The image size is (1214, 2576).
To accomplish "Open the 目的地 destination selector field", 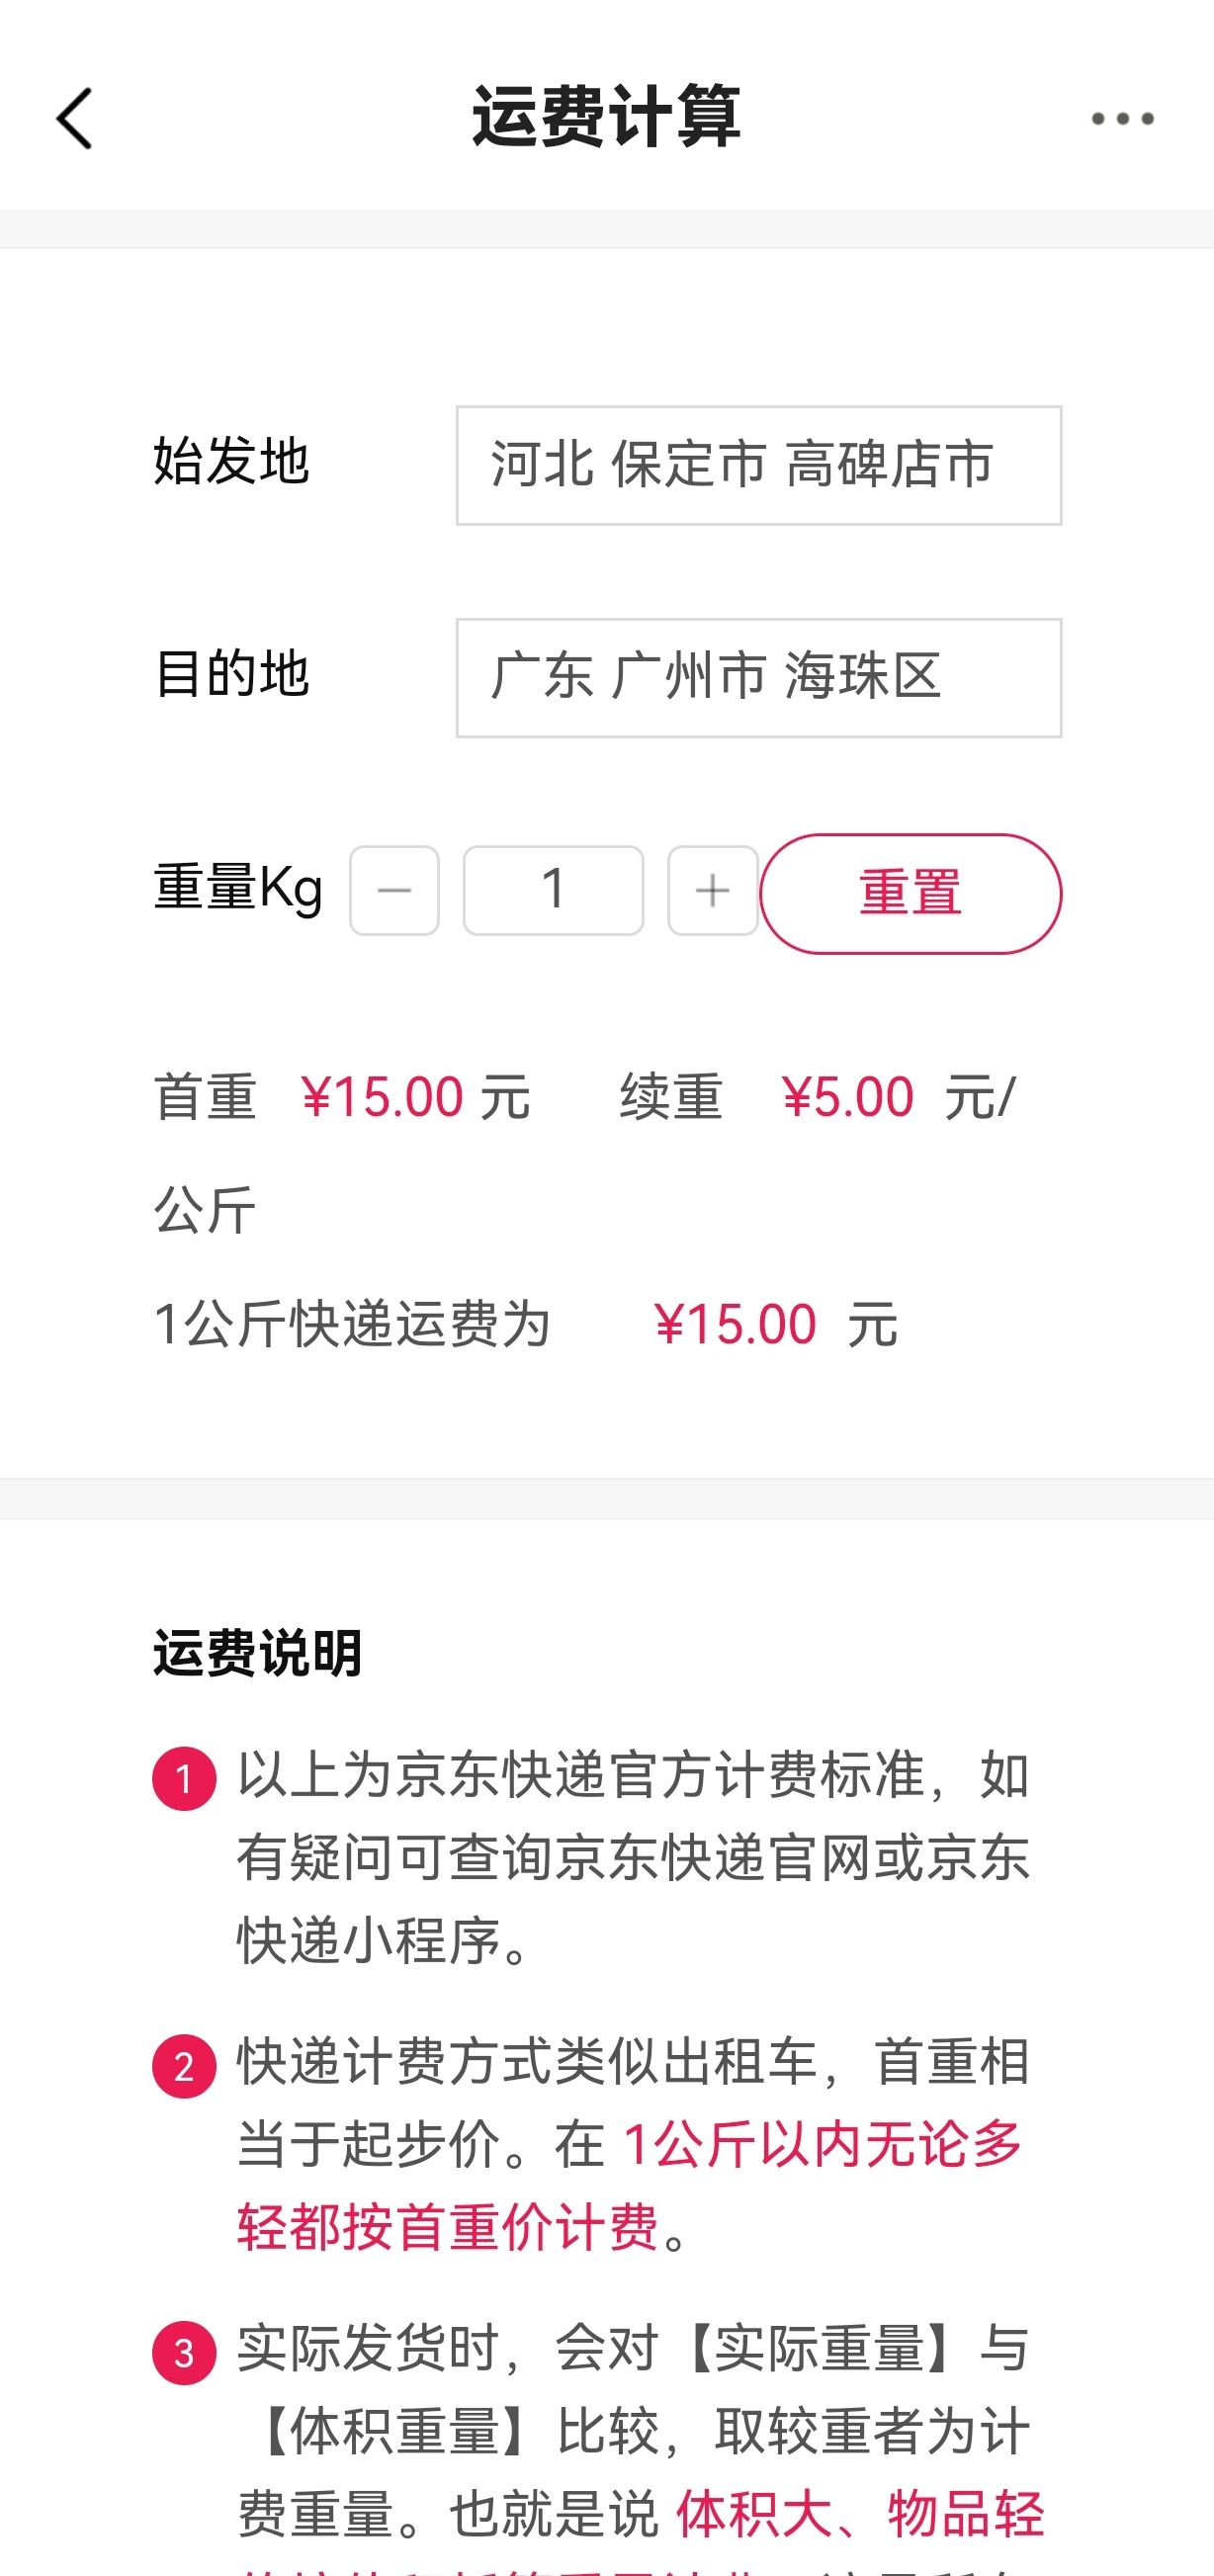I will coord(758,677).
